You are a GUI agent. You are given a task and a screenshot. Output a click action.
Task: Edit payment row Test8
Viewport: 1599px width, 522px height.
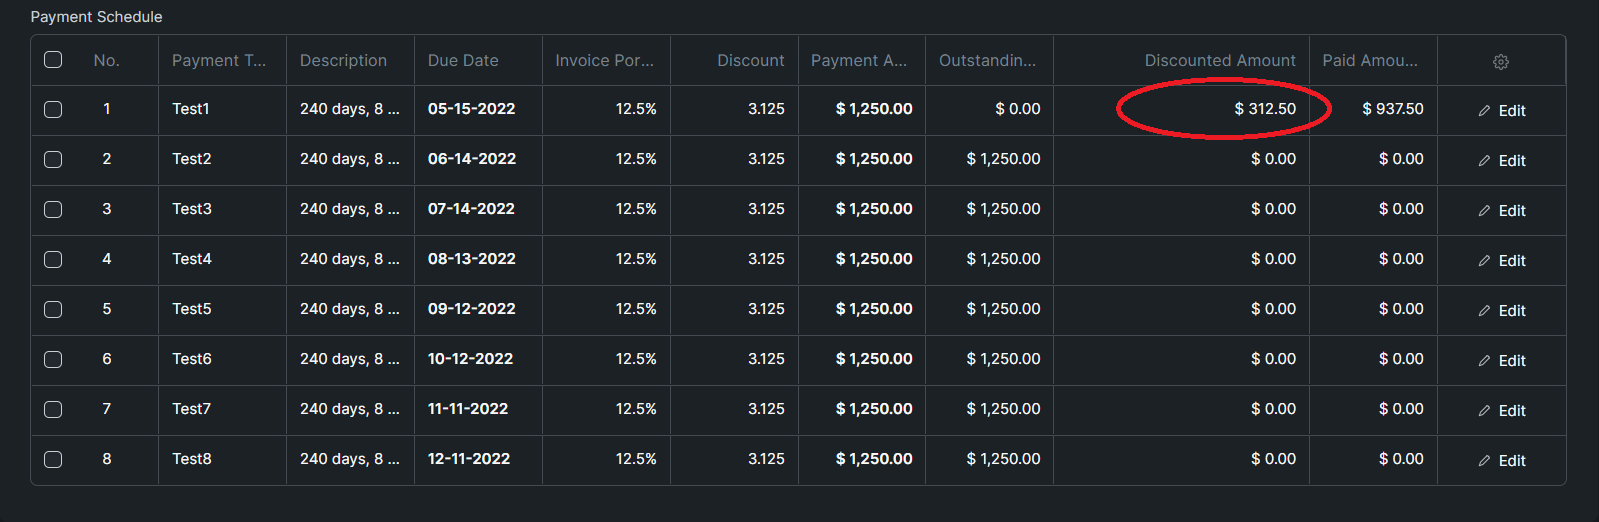pyautogui.click(x=1502, y=461)
